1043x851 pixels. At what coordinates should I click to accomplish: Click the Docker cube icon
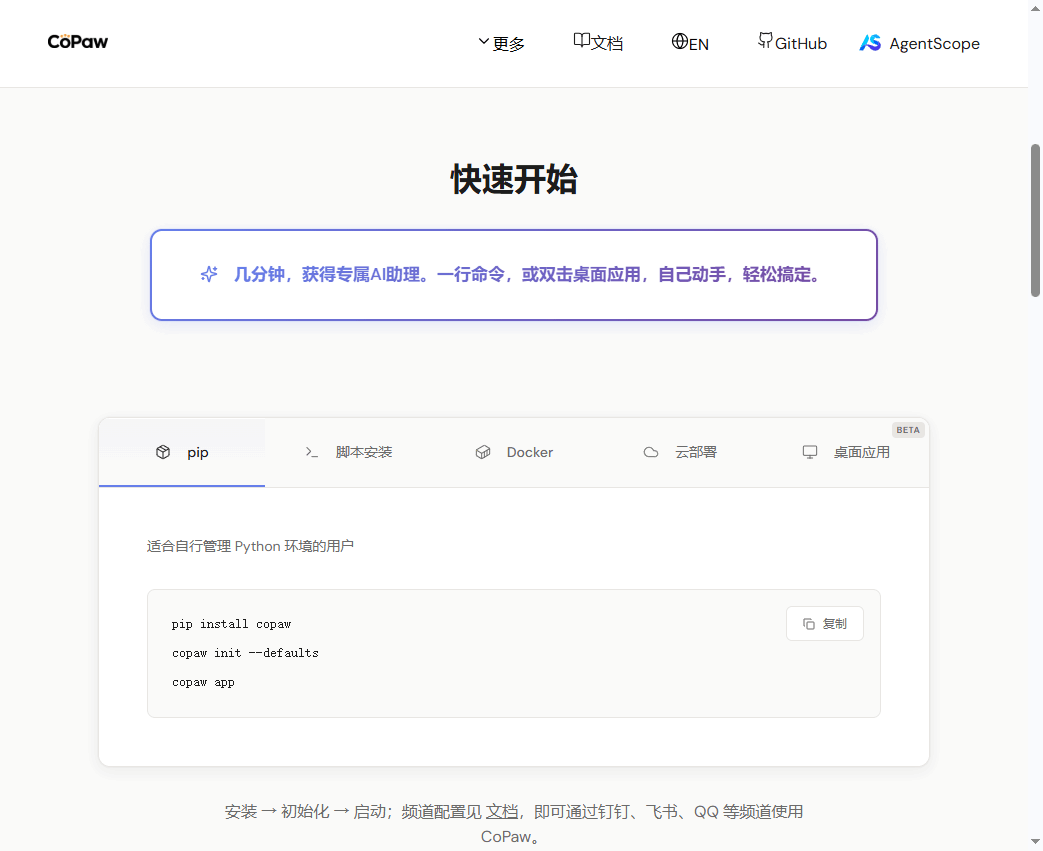483,453
